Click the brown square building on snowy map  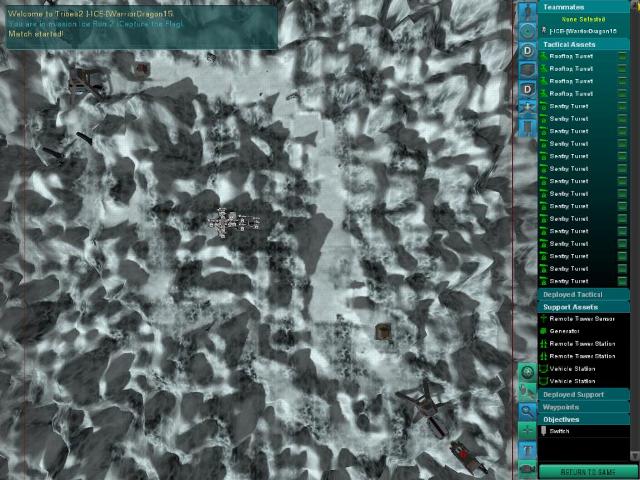(x=383, y=331)
